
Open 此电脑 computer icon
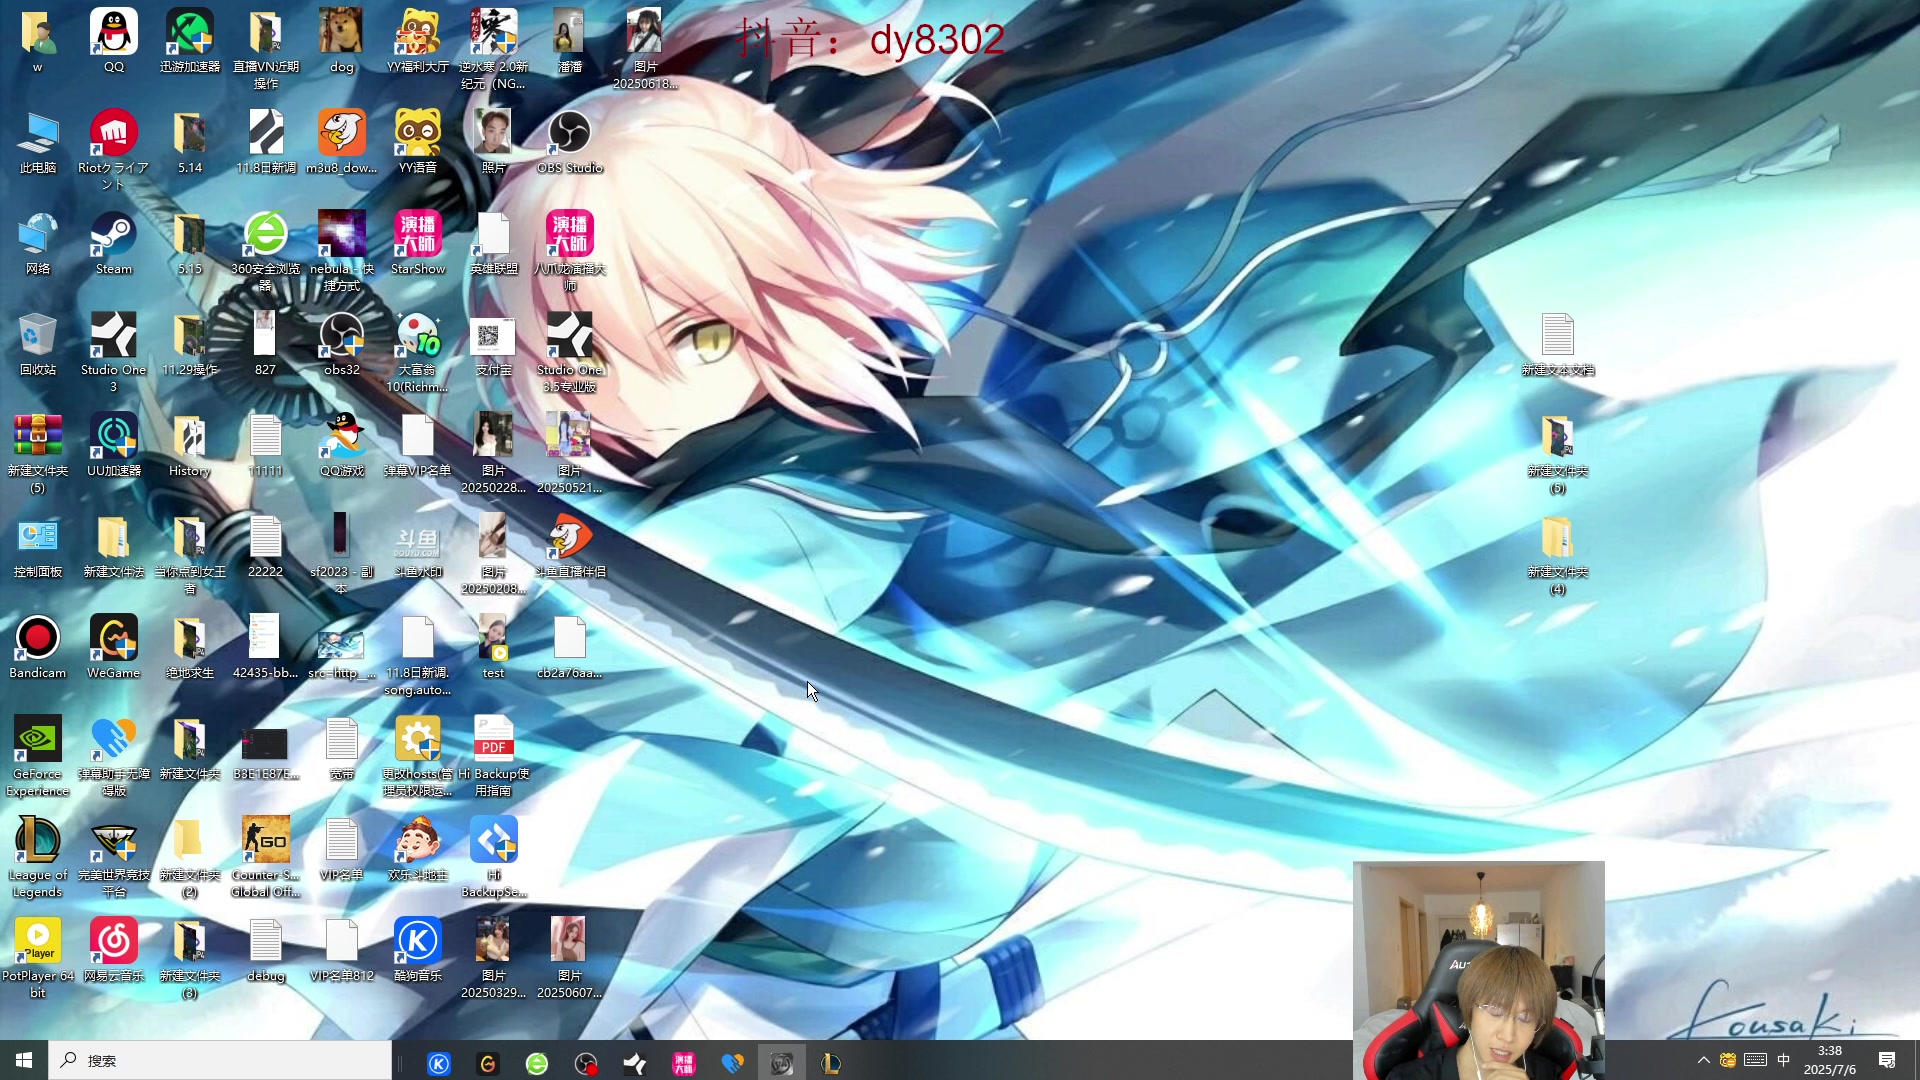pos(38,133)
